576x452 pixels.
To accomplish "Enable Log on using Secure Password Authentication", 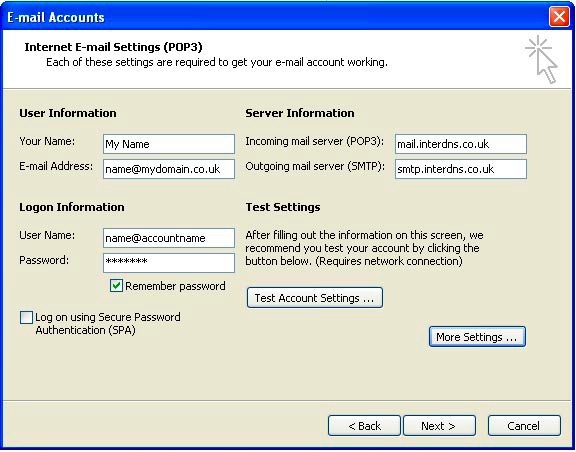I will (x=26, y=318).
